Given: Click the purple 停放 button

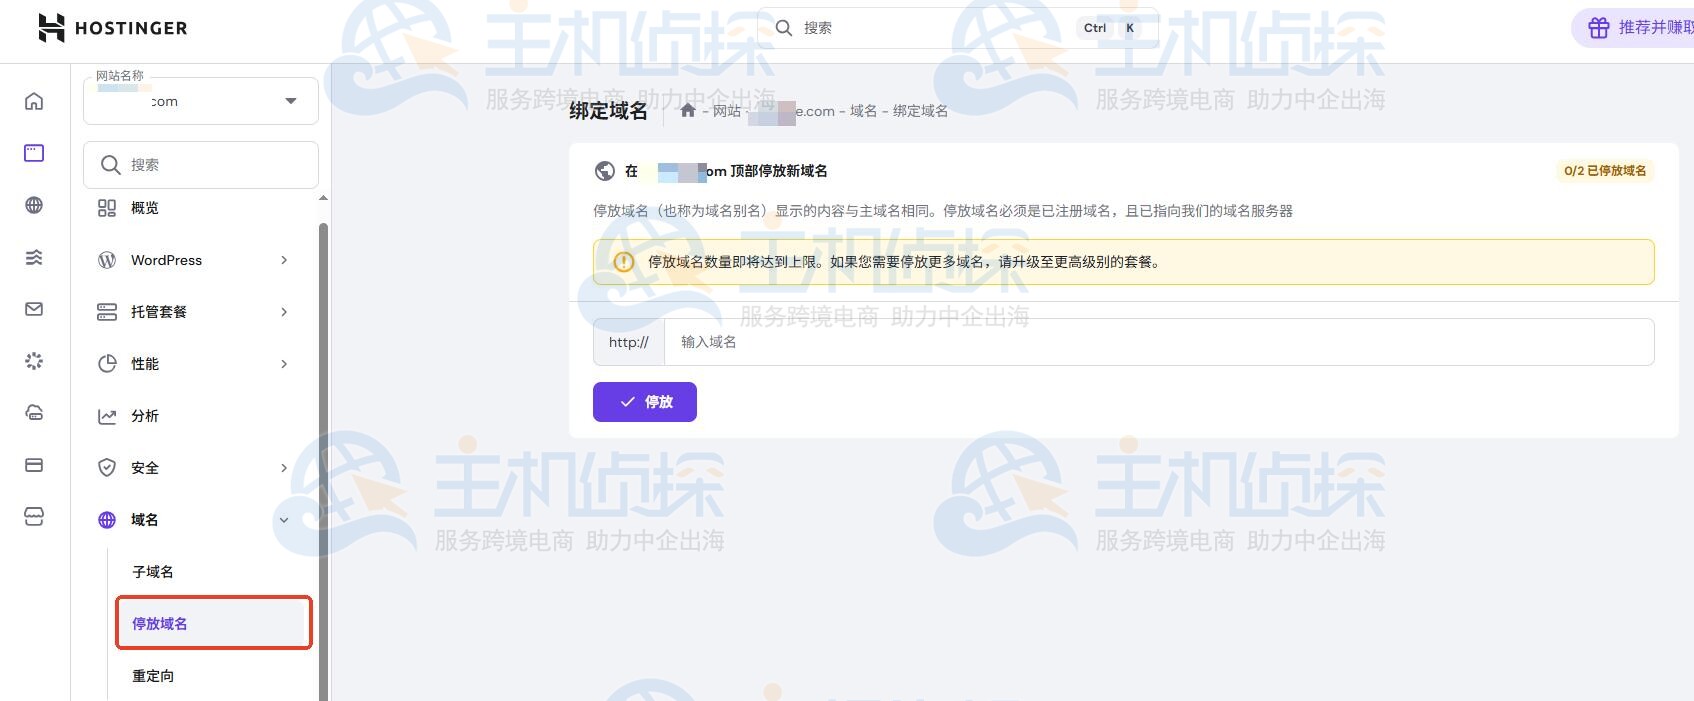Looking at the screenshot, I should [x=645, y=402].
